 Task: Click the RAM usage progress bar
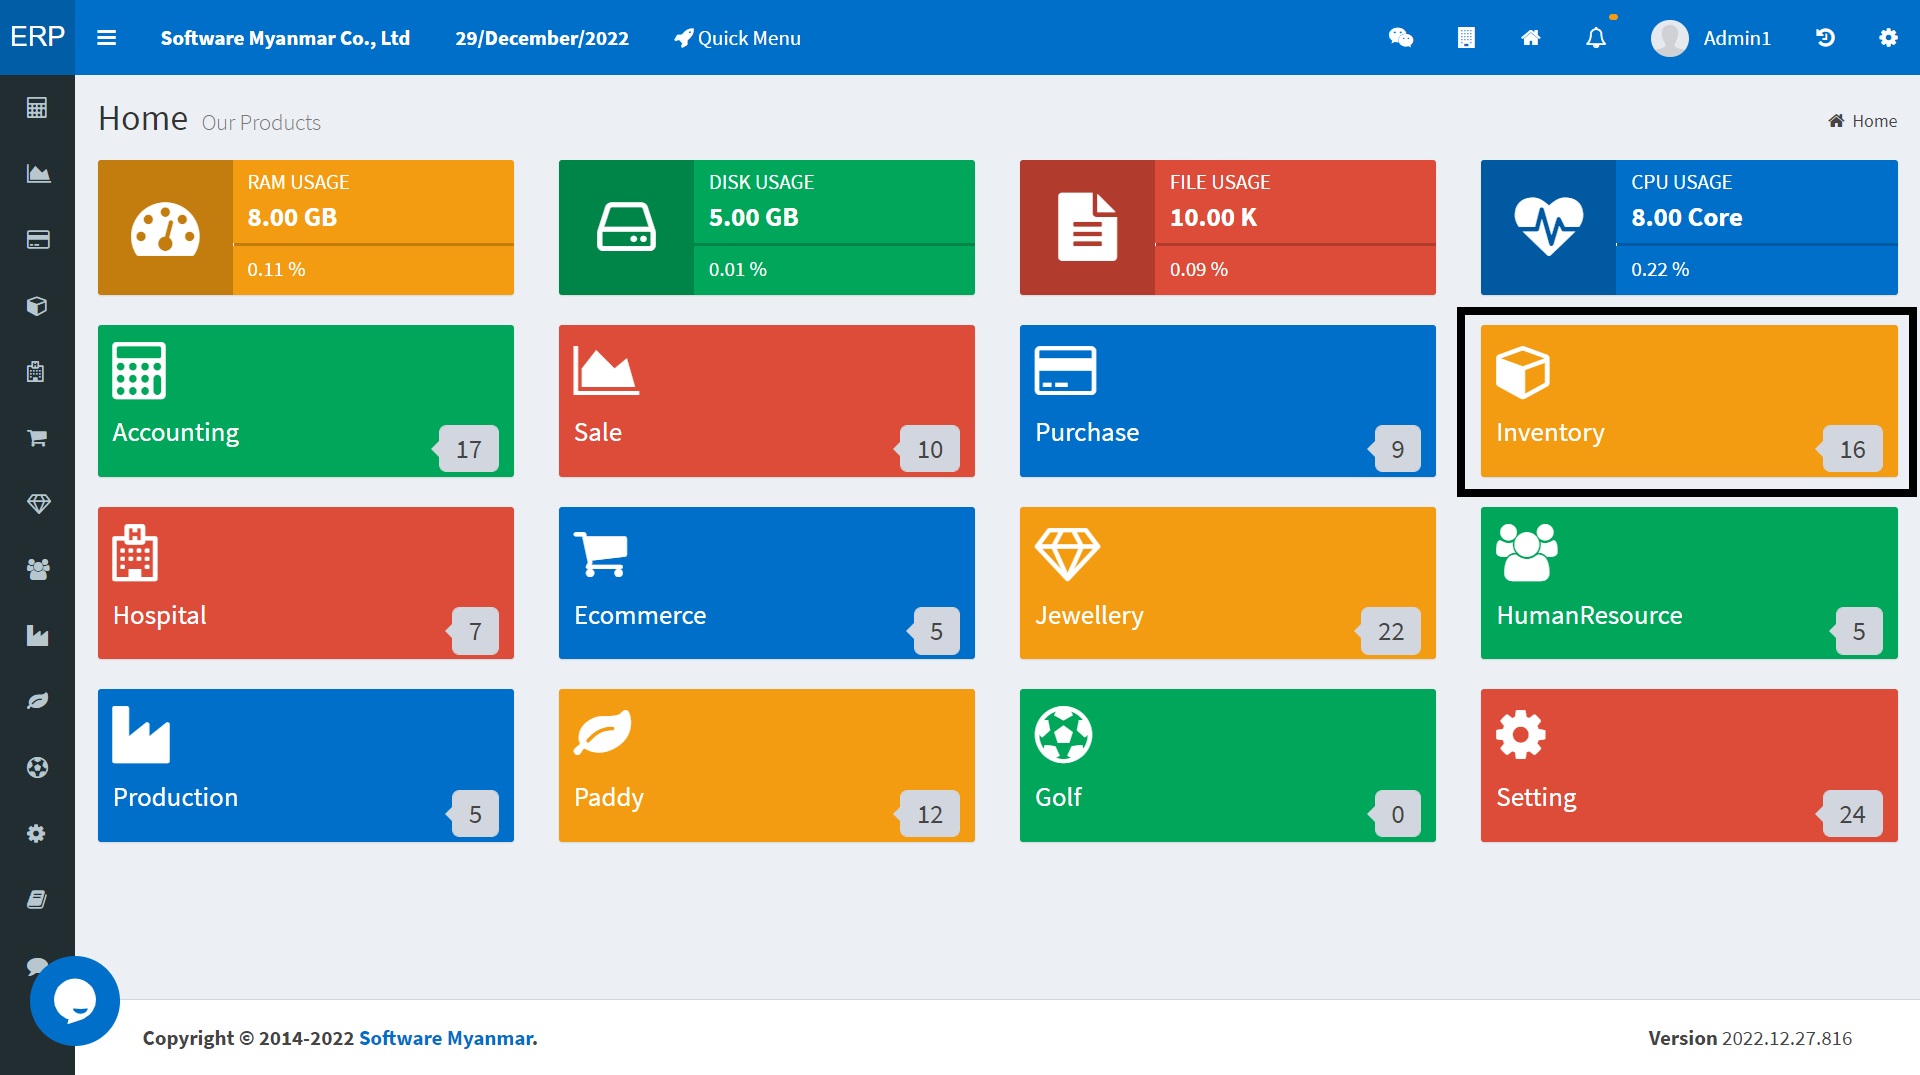coord(373,244)
